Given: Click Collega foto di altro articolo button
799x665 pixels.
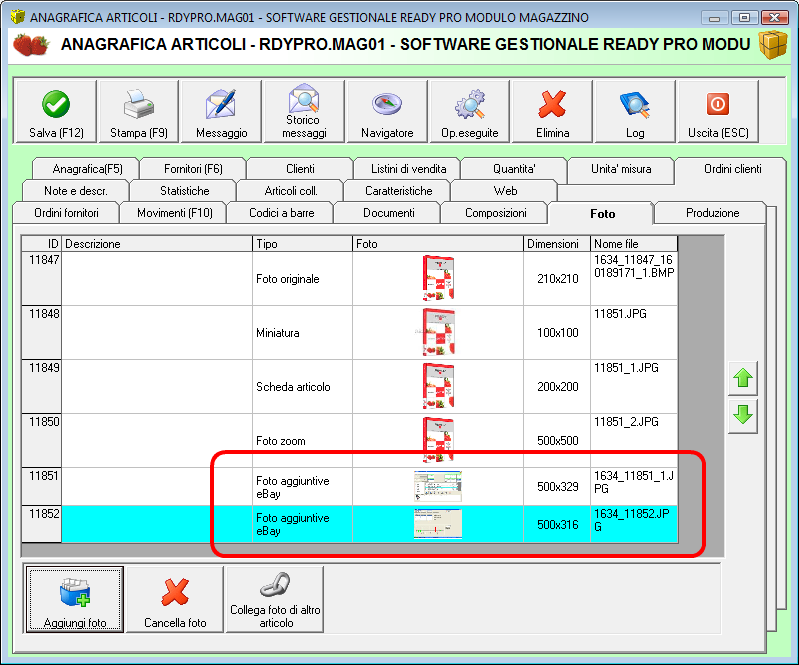Looking at the screenshot, I should 275,600.
